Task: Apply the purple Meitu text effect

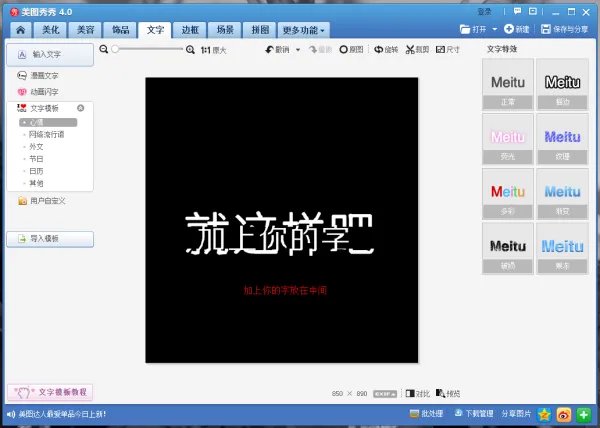Action: click(562, 139)
